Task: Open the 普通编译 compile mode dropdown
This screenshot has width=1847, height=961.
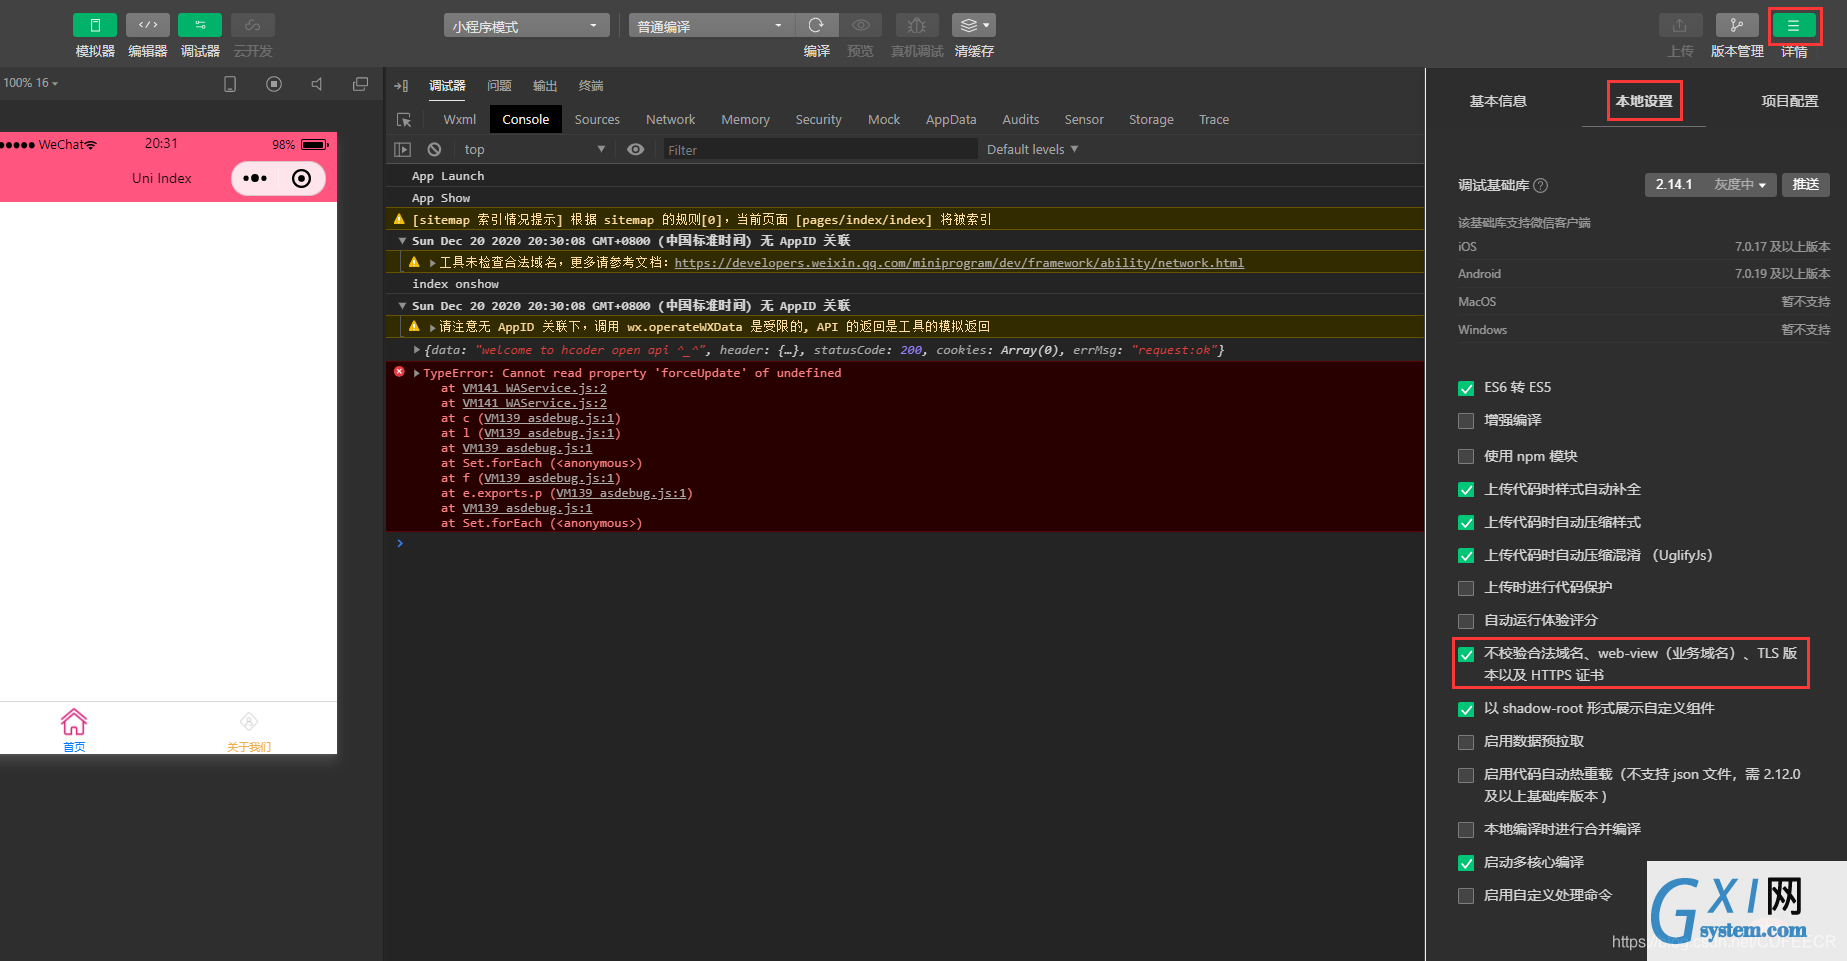Action: 711,25
